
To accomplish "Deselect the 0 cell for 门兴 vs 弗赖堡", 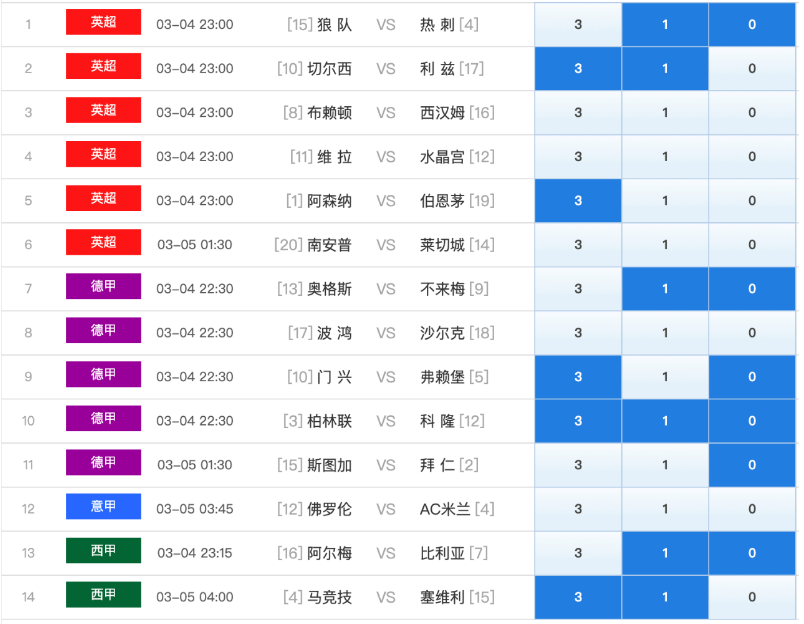I will click(752, 377).
